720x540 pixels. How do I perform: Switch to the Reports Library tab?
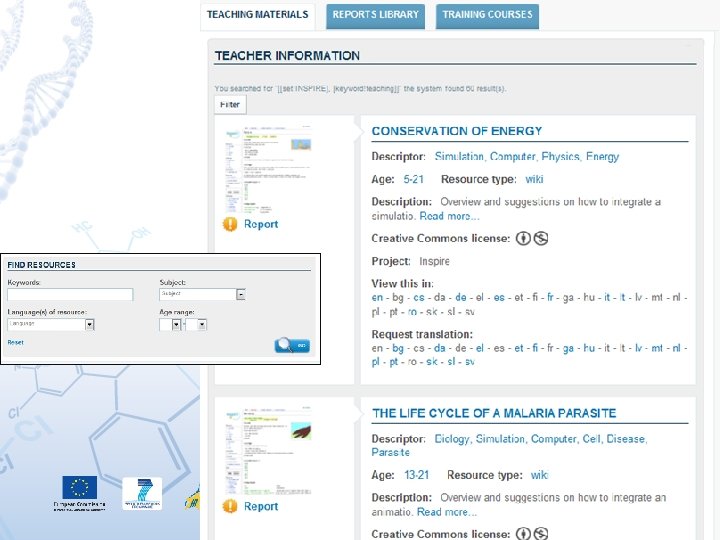pos(376,15)
